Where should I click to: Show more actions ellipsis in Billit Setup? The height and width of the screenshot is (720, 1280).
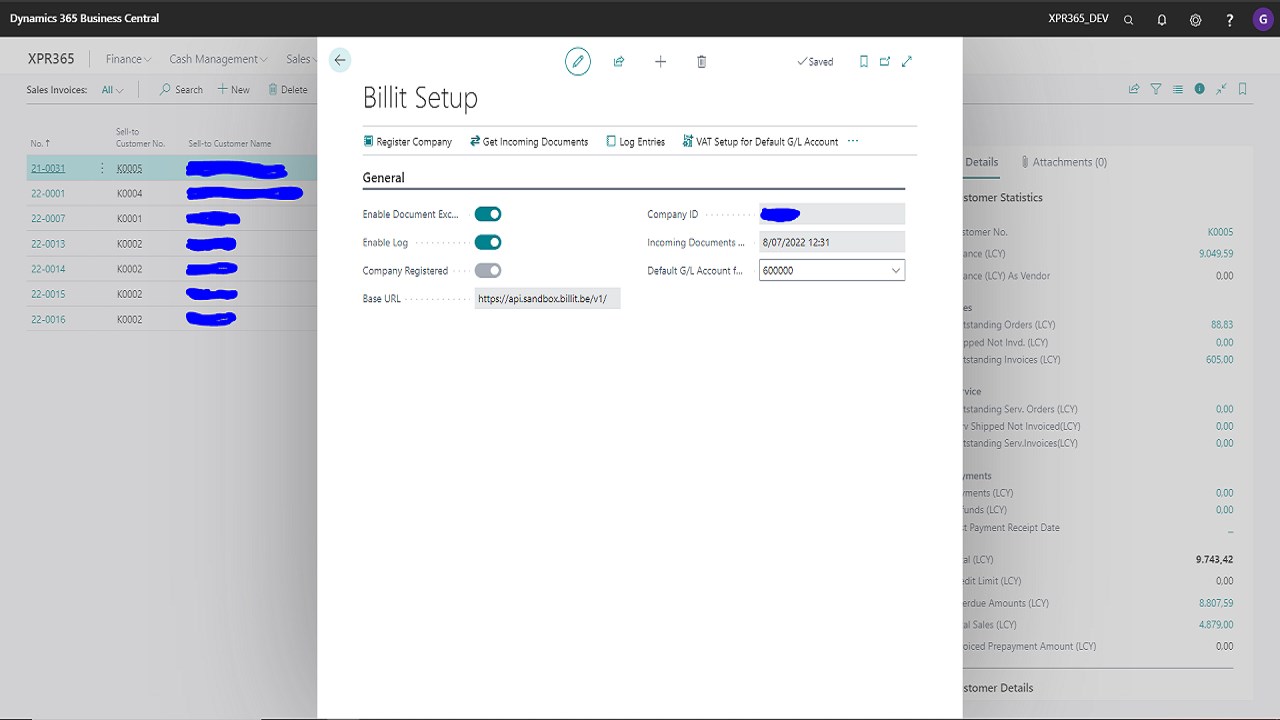coord(853,141)
